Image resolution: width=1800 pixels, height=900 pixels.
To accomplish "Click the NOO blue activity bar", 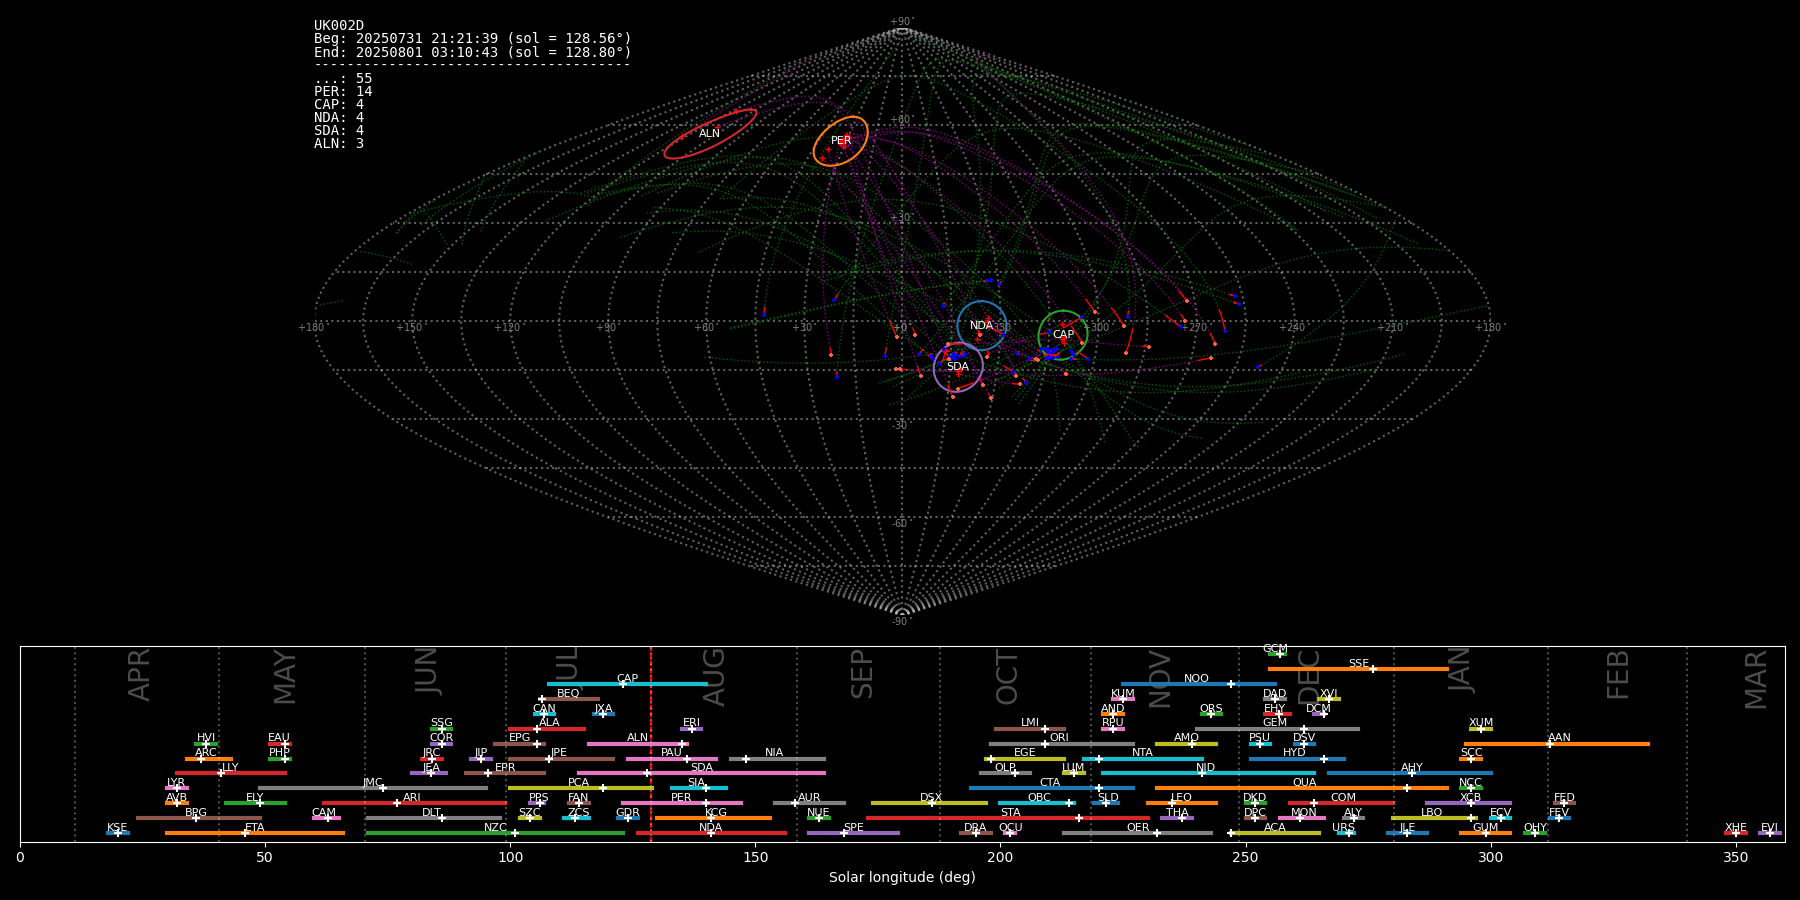I will click(x=1199, y=684).
